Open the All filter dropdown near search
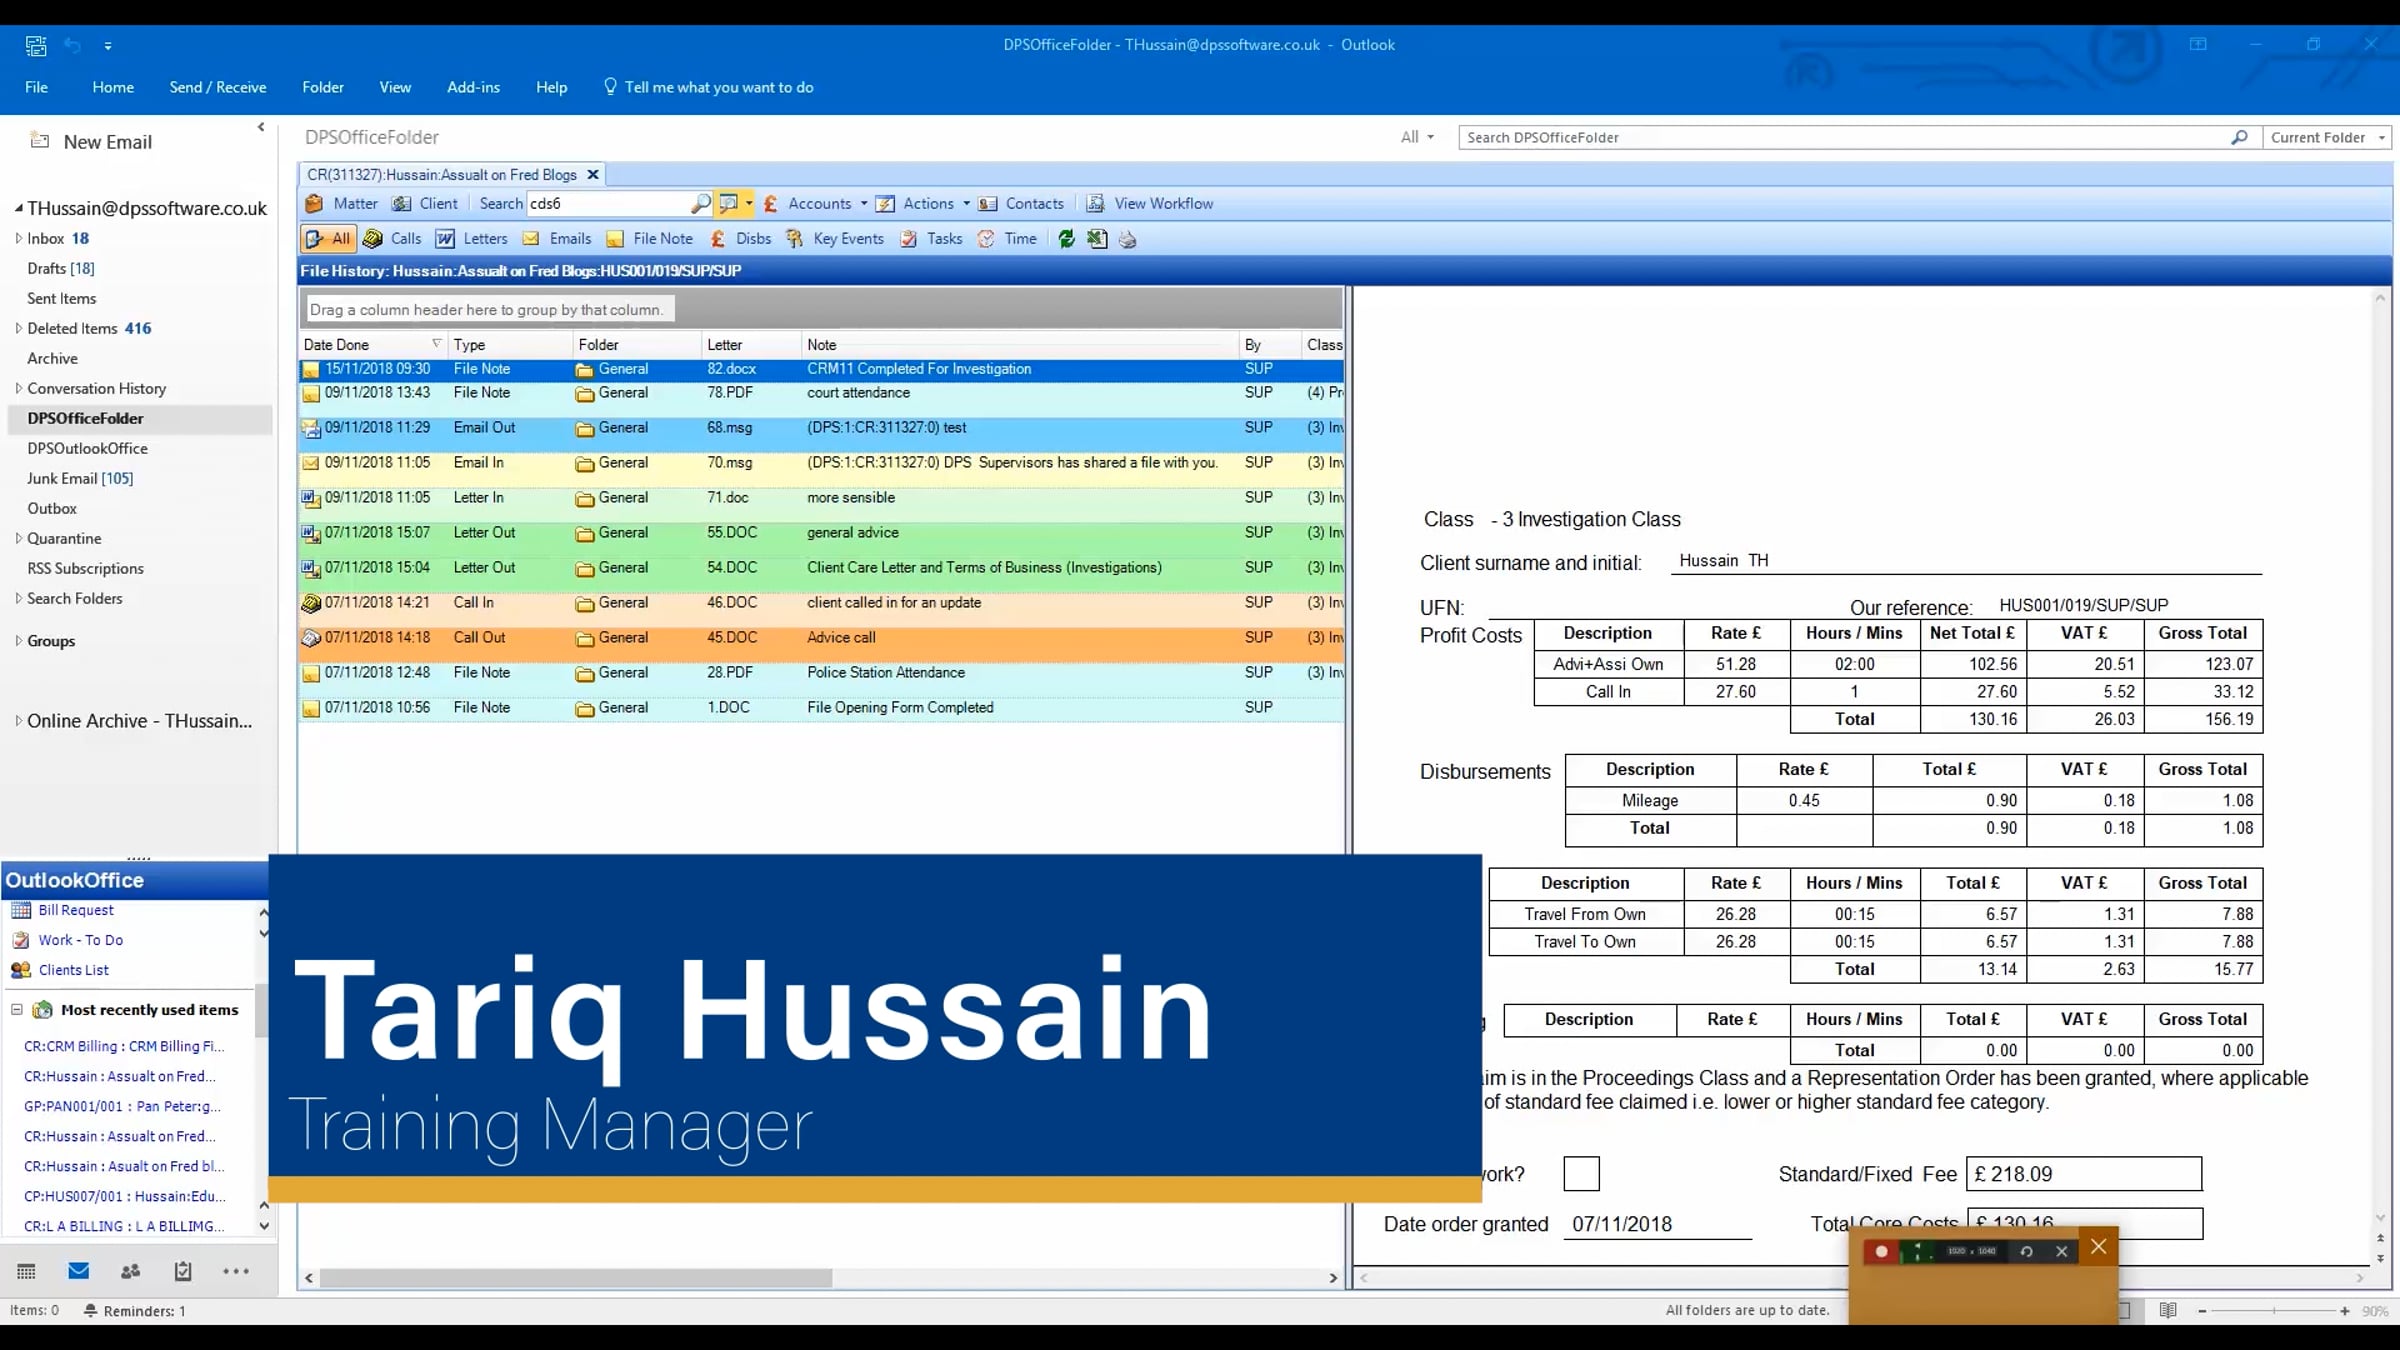The width and height of the screenshot is (2400, 1350). pos(1417,137)
